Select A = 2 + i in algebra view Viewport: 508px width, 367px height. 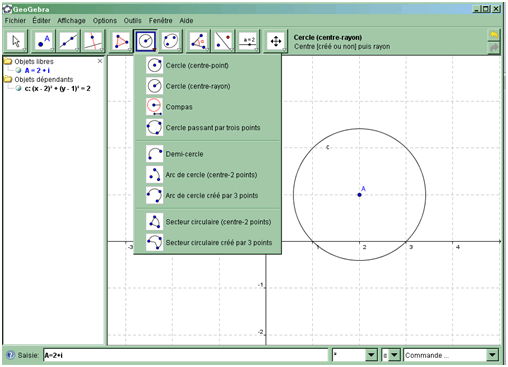point(37,70)
